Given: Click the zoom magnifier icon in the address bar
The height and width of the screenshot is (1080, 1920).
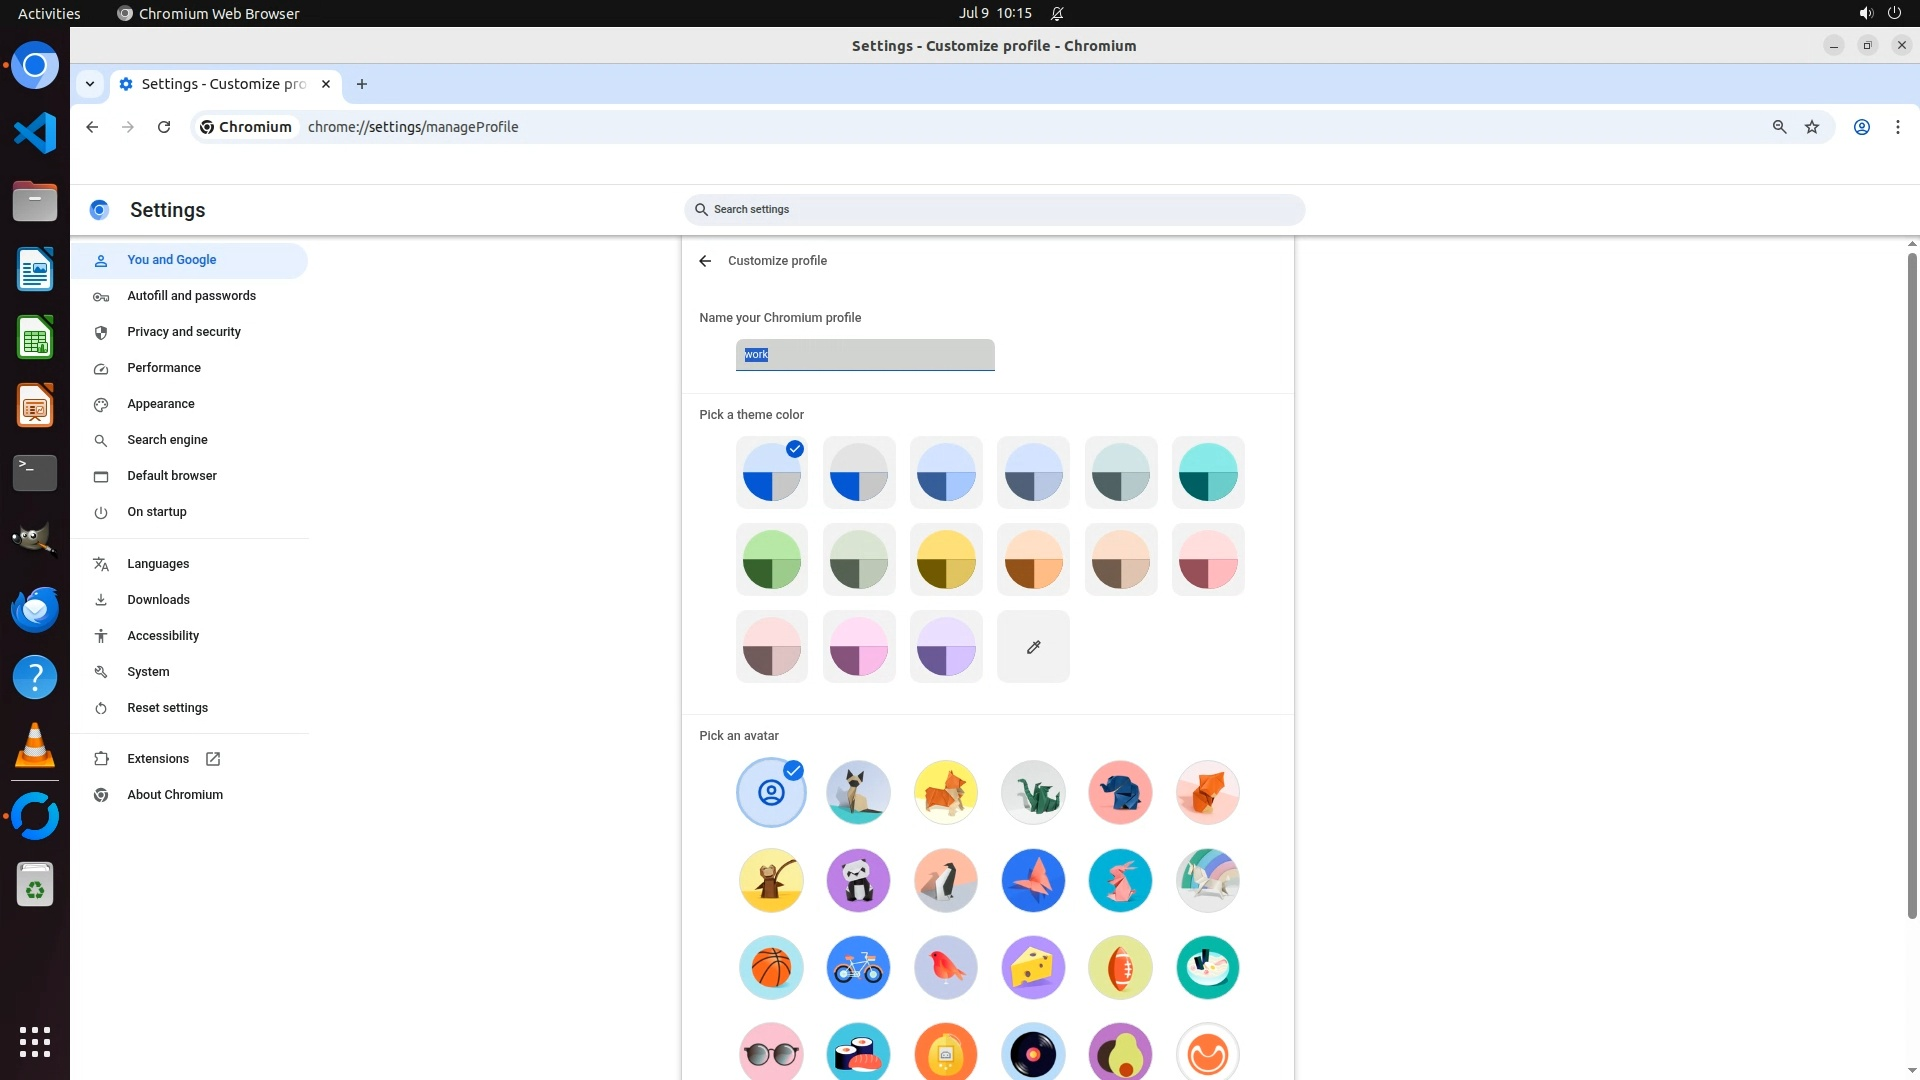Looking at the screenshot, I should [x=1779, y=127].
